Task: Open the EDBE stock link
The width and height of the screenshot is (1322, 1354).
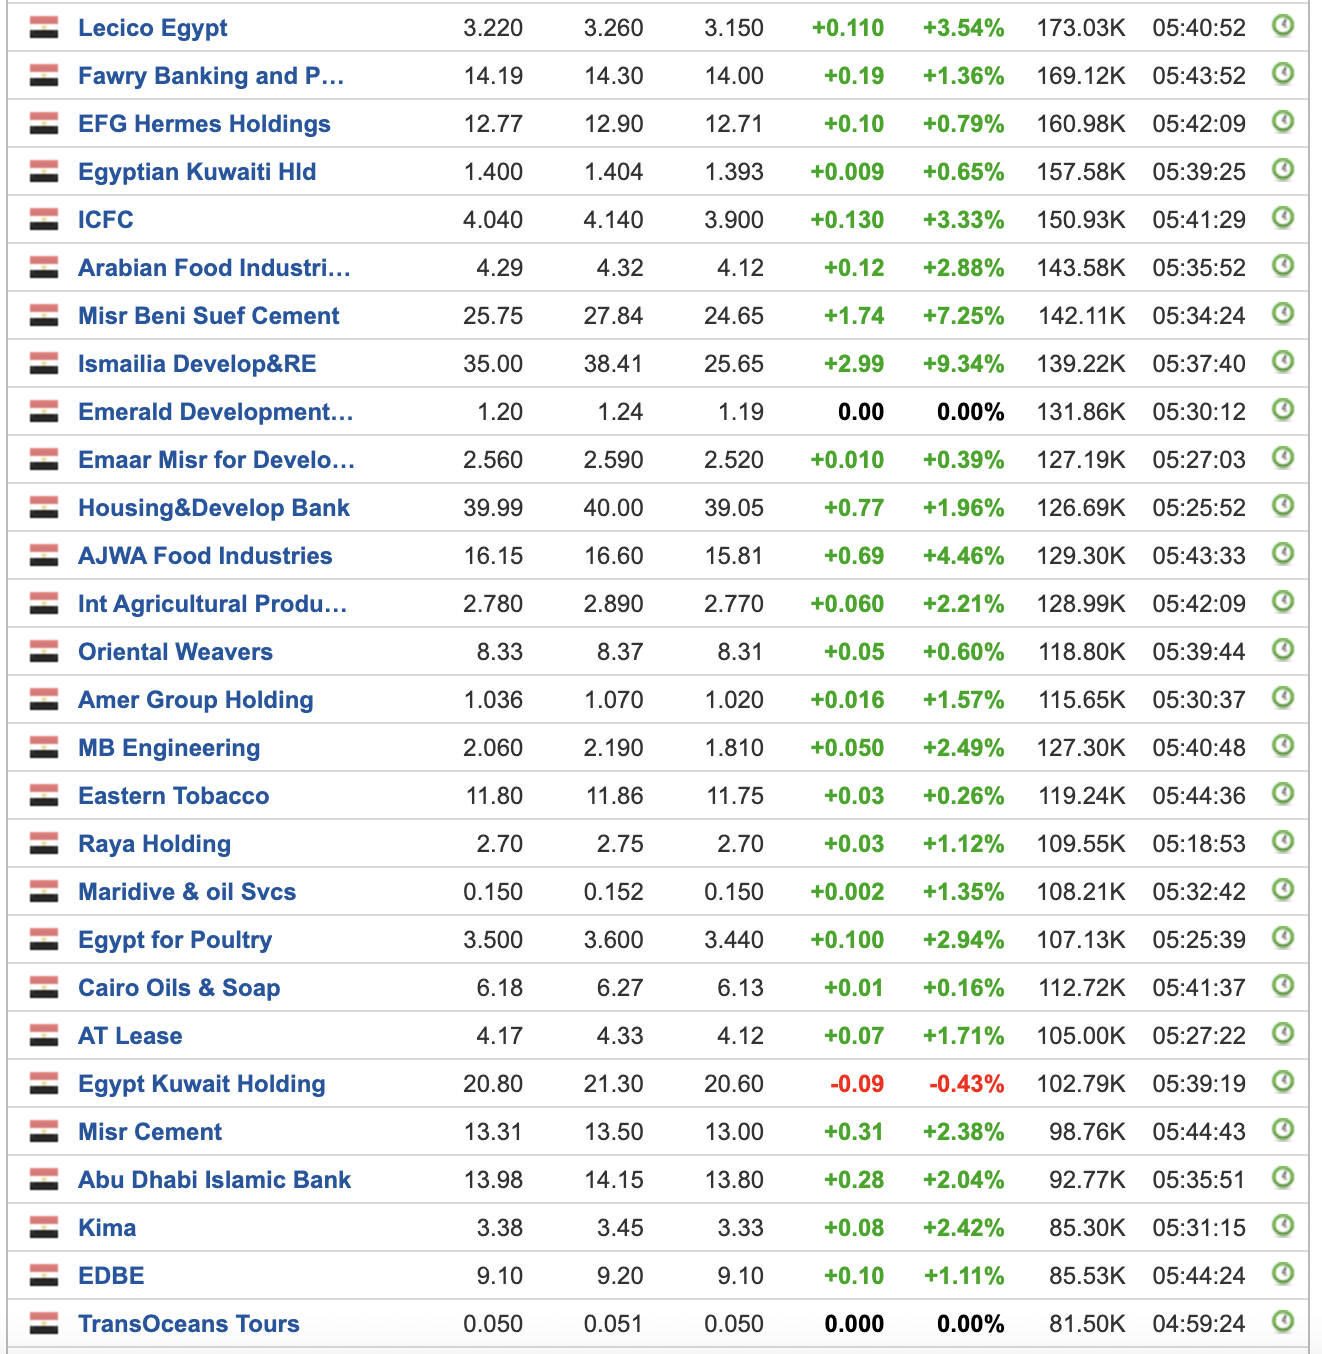Action: click(x=111, y=1276)
